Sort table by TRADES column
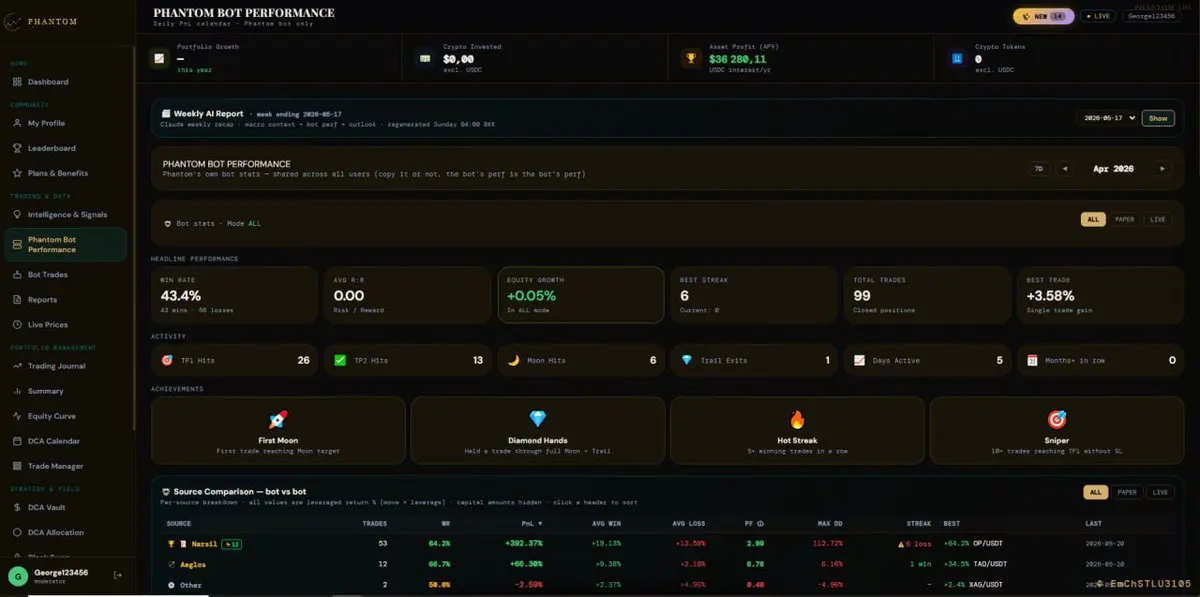 click(373, 523)
